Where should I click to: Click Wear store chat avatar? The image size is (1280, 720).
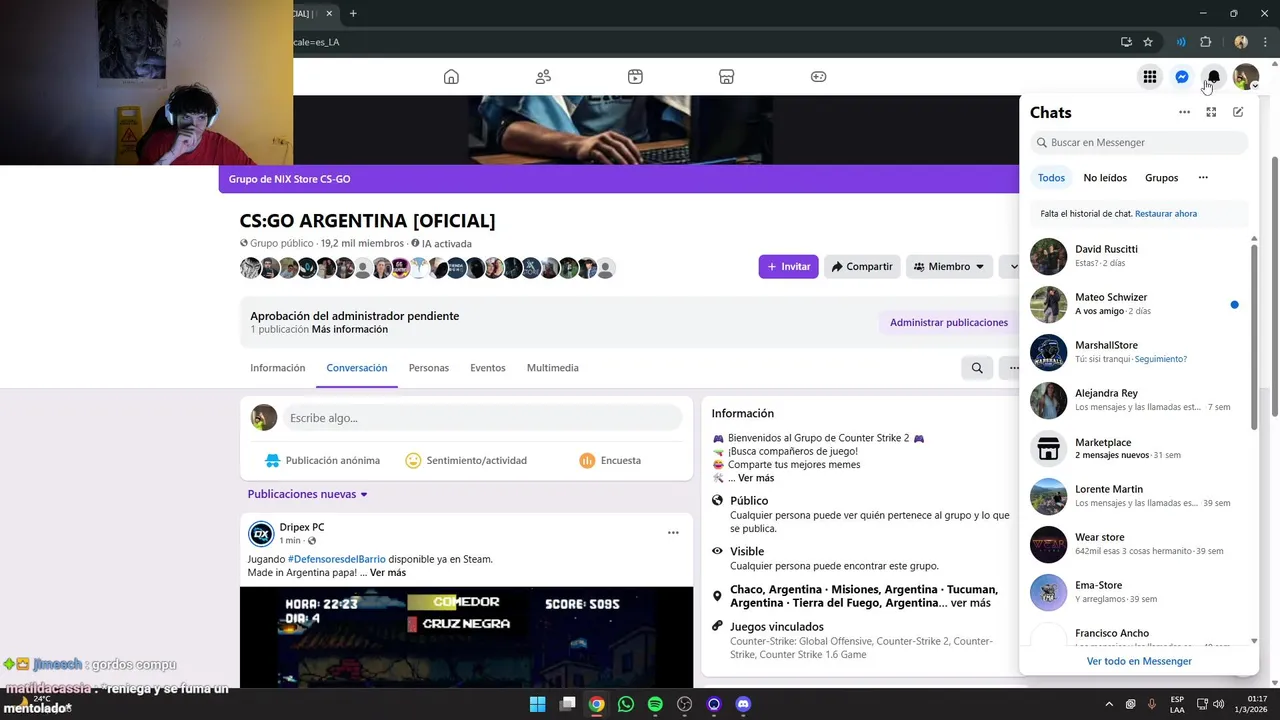1049,544
